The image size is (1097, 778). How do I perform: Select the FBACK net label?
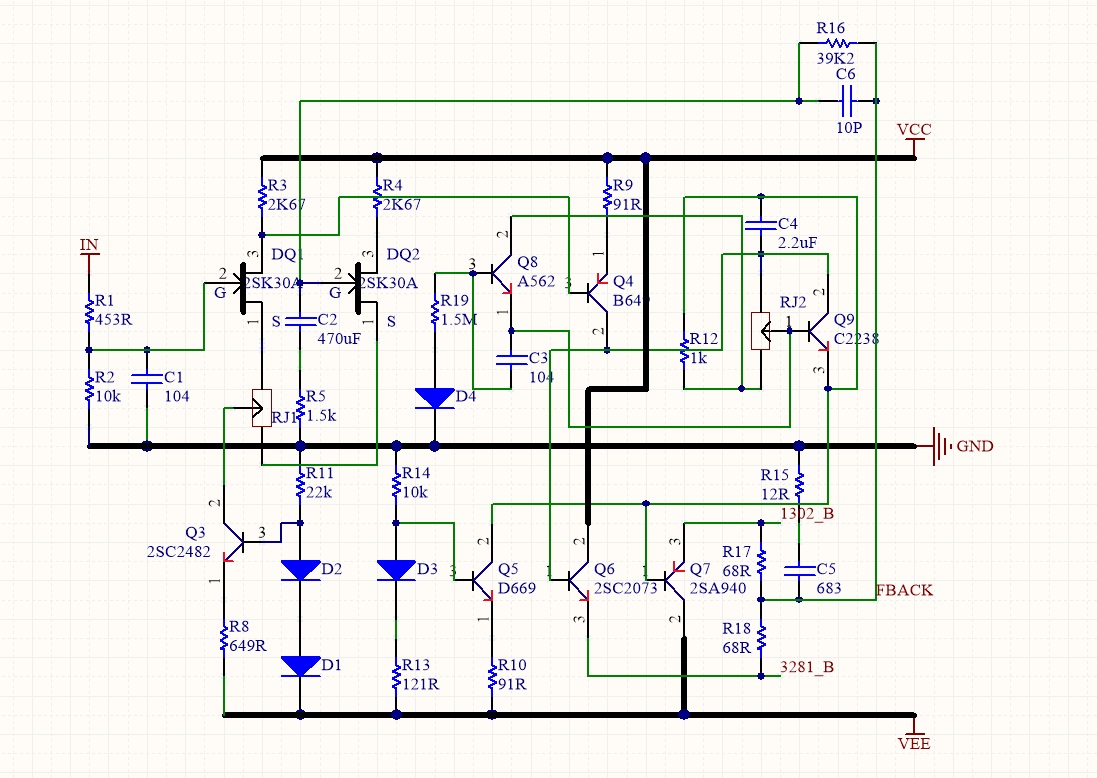pyautogui.click(x=903, y=590)
